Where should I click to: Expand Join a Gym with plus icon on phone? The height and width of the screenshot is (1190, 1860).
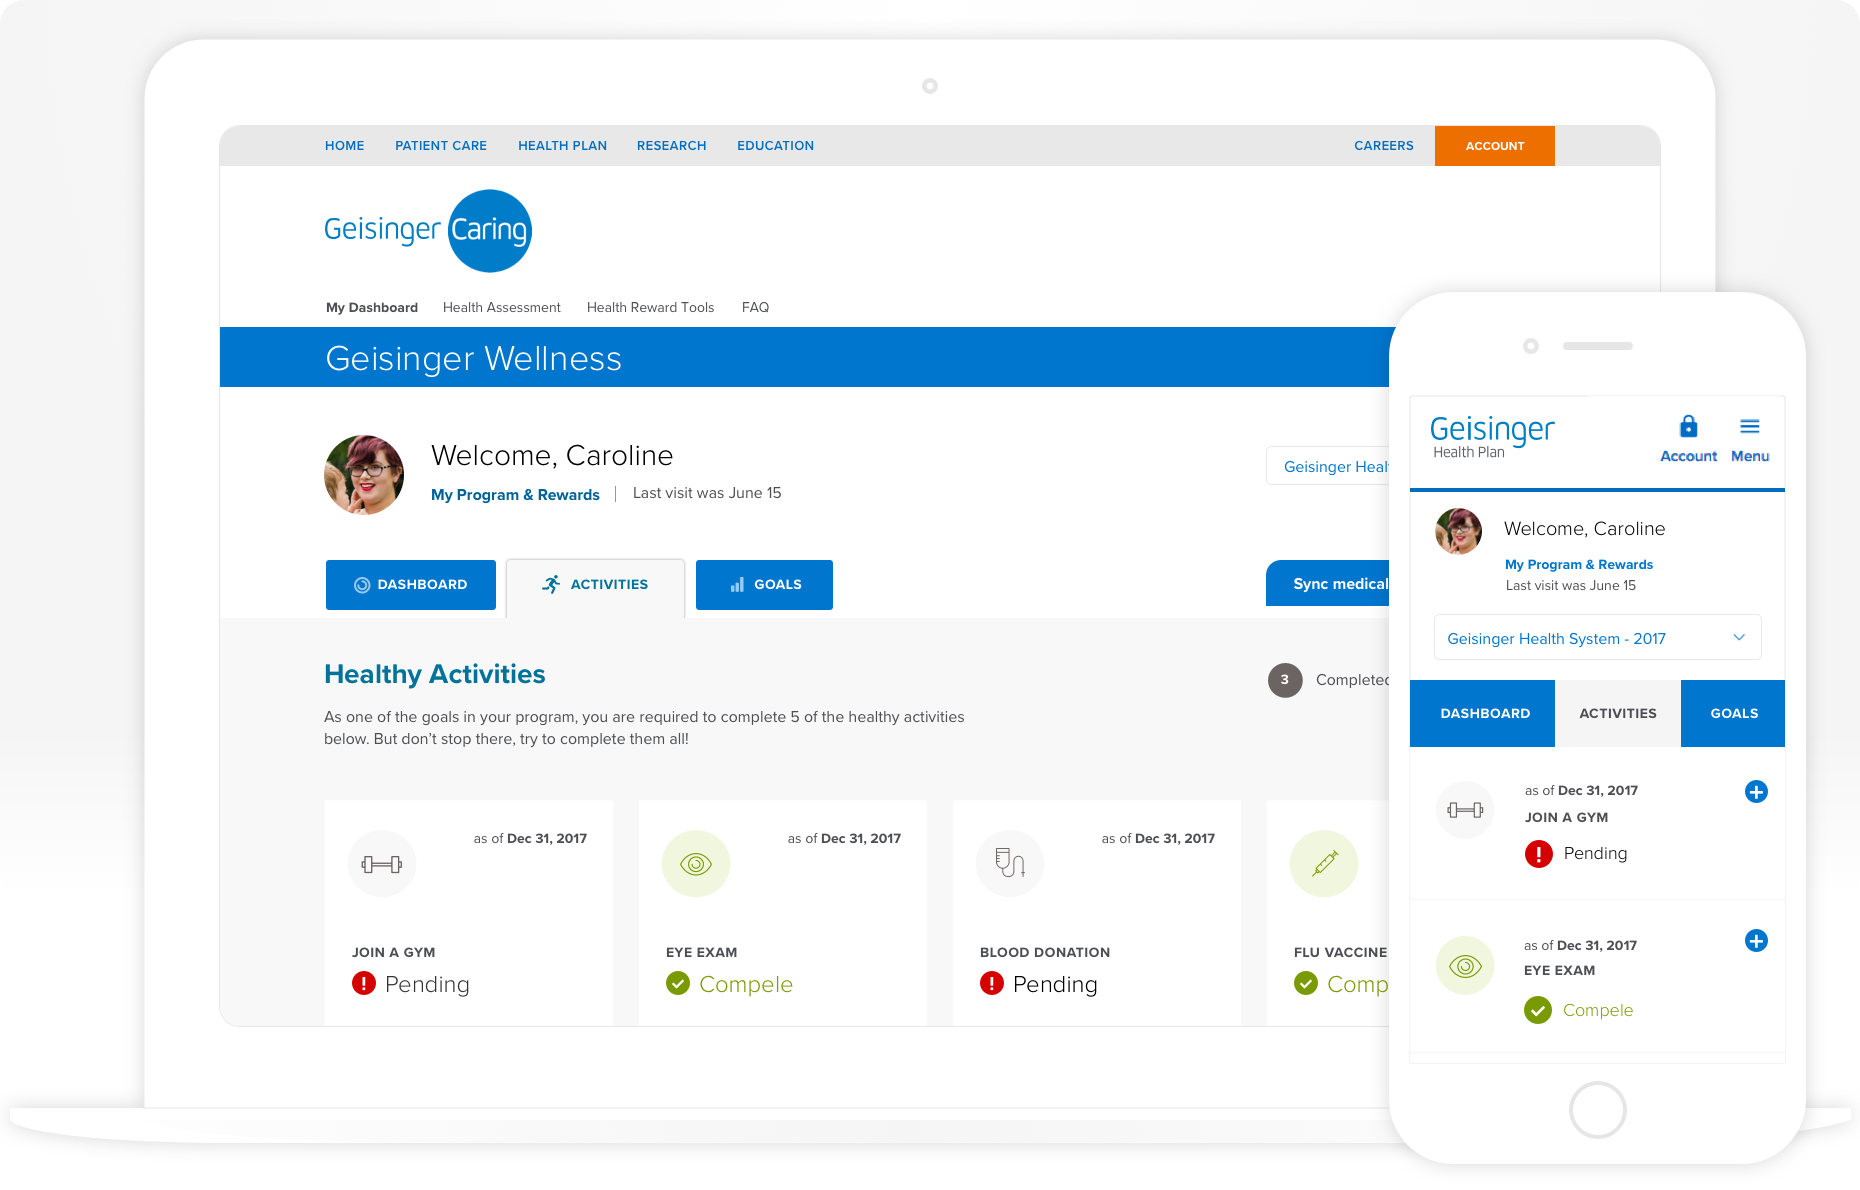tap(1756, 792)
